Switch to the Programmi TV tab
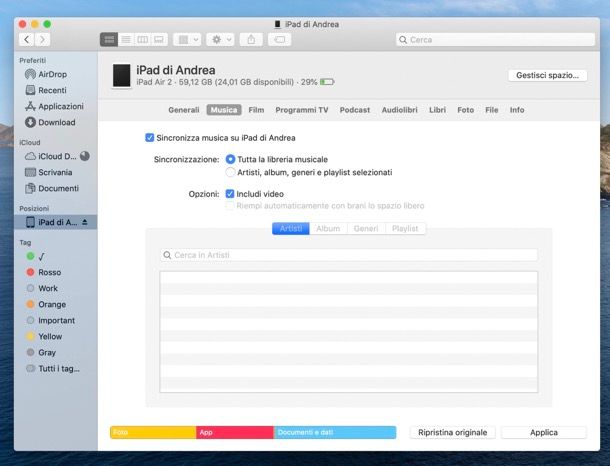610x466 pixels. tap(301, 110)
